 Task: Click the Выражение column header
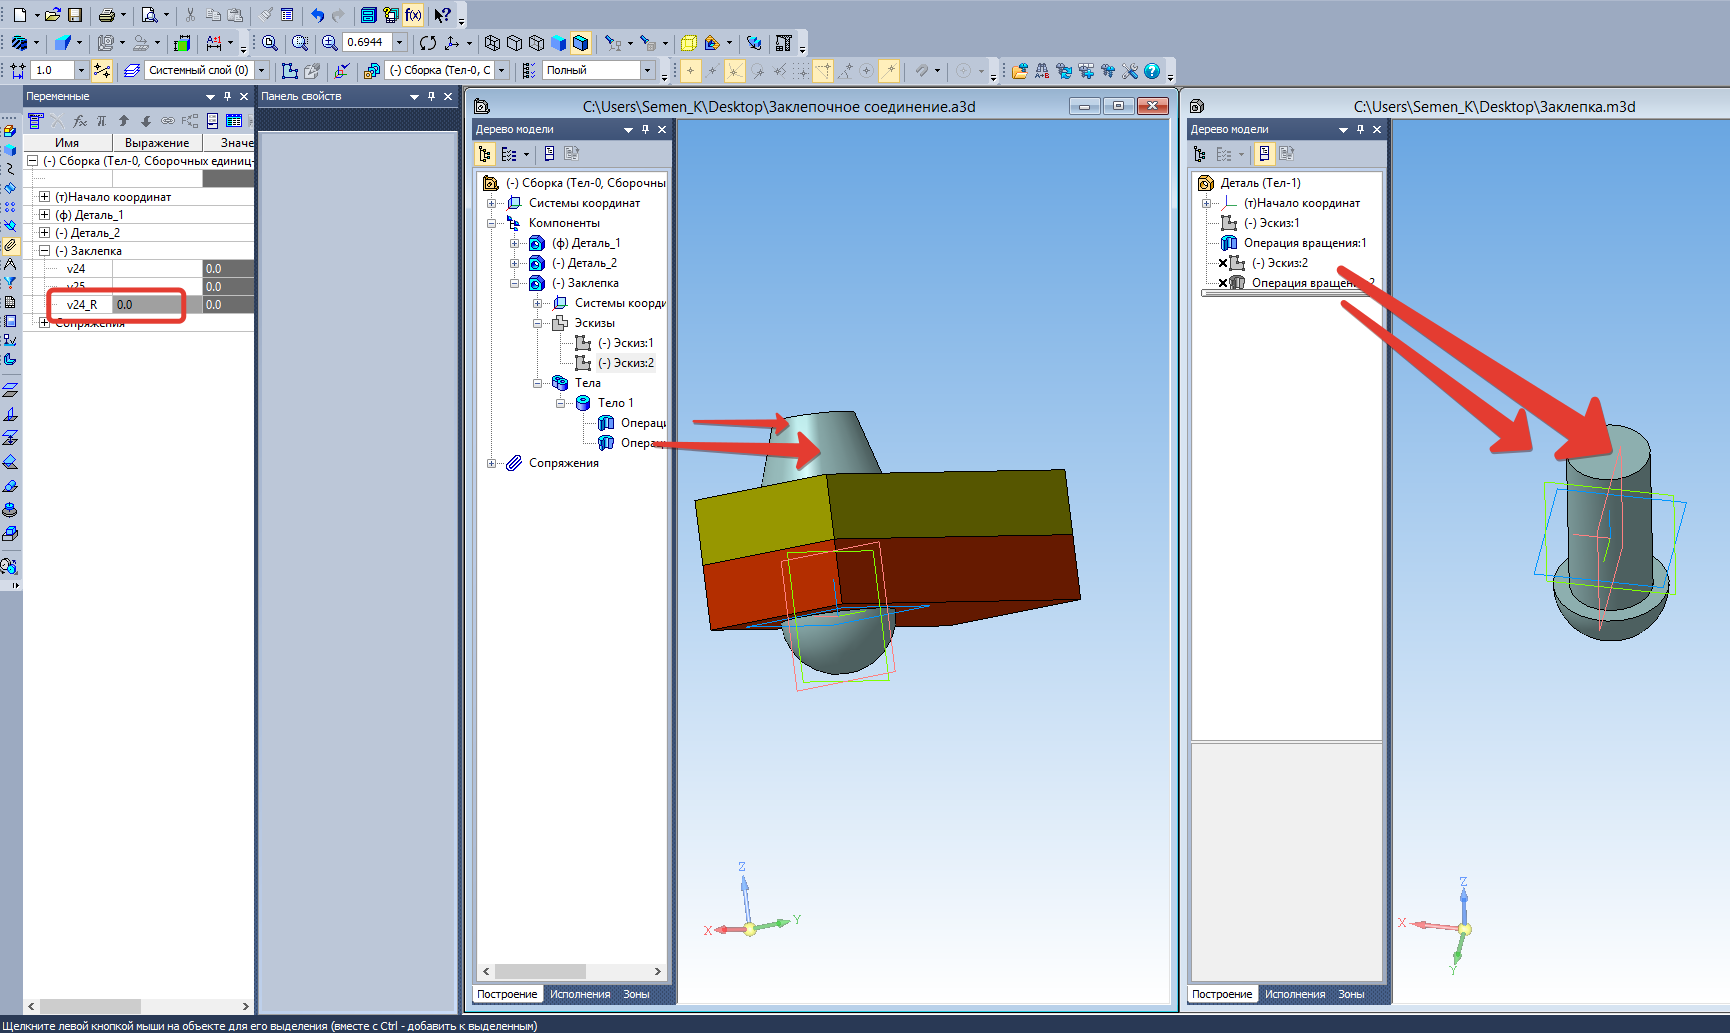point(157,143)
